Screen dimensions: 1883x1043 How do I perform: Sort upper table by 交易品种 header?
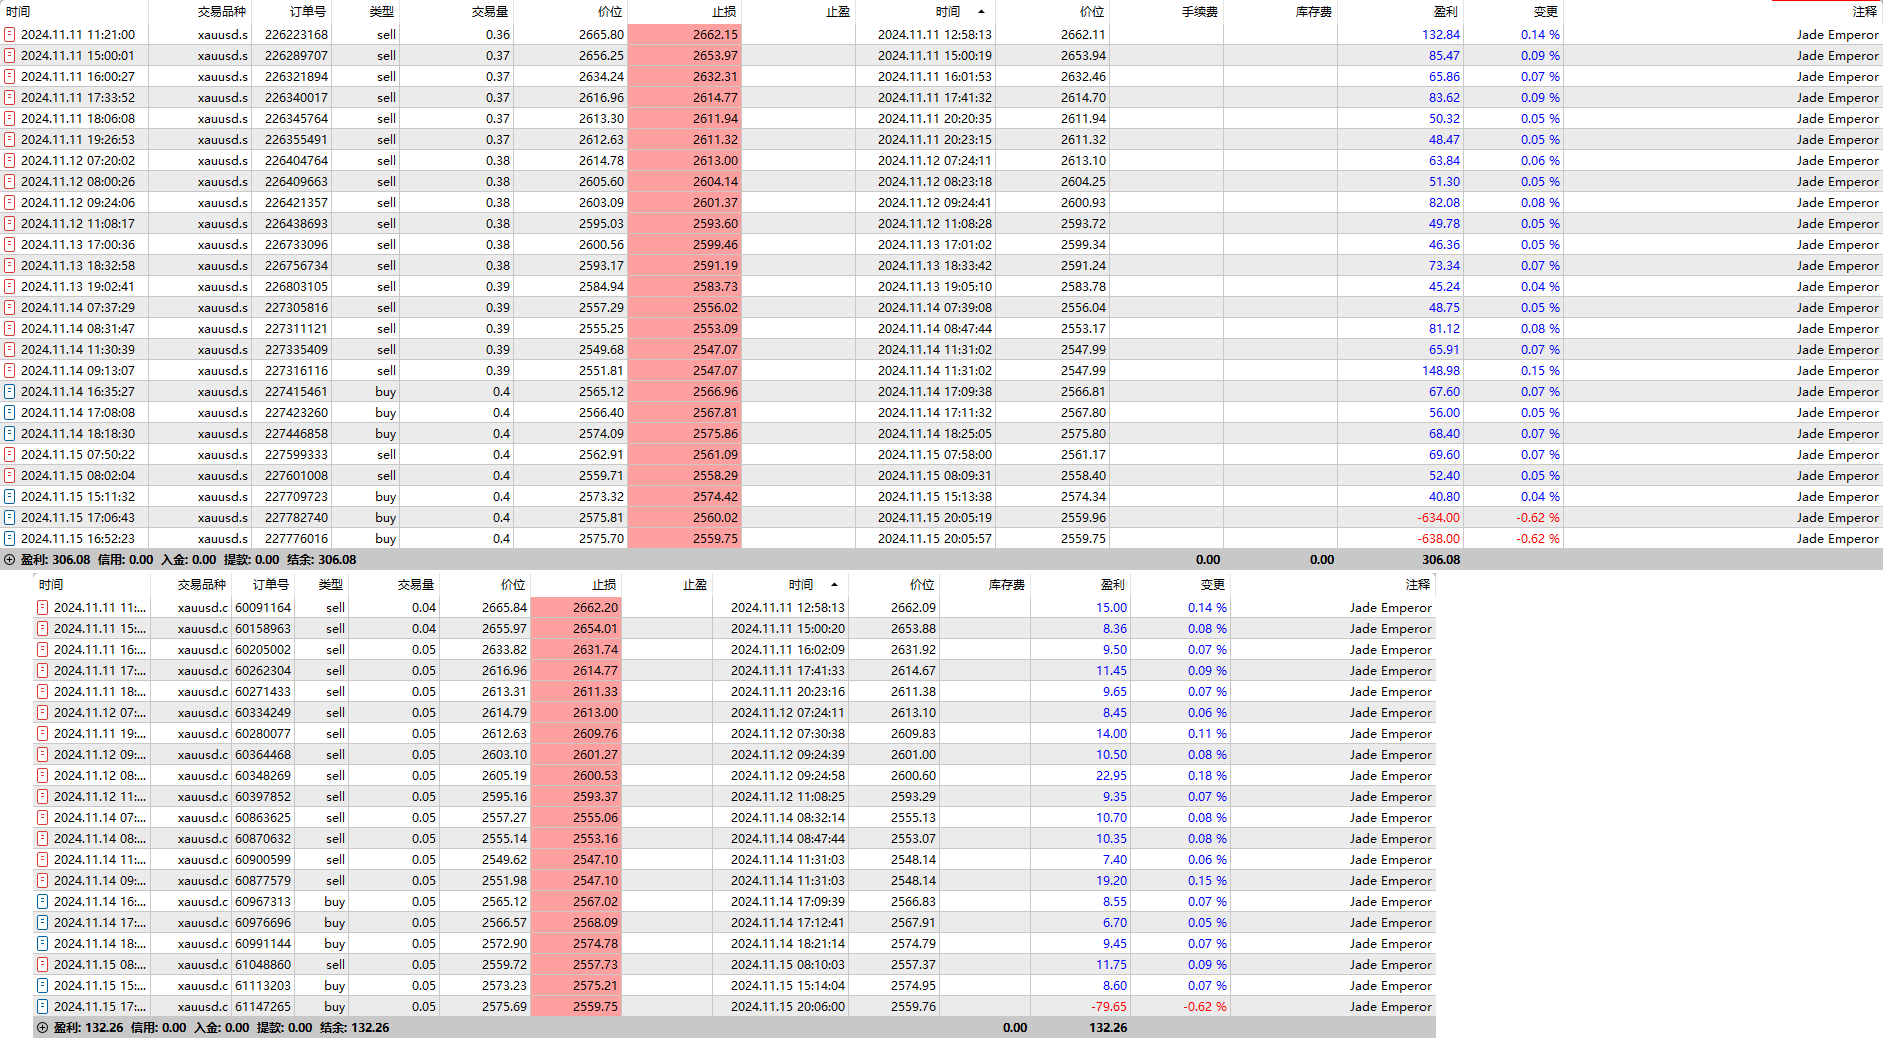pos(221,12)
